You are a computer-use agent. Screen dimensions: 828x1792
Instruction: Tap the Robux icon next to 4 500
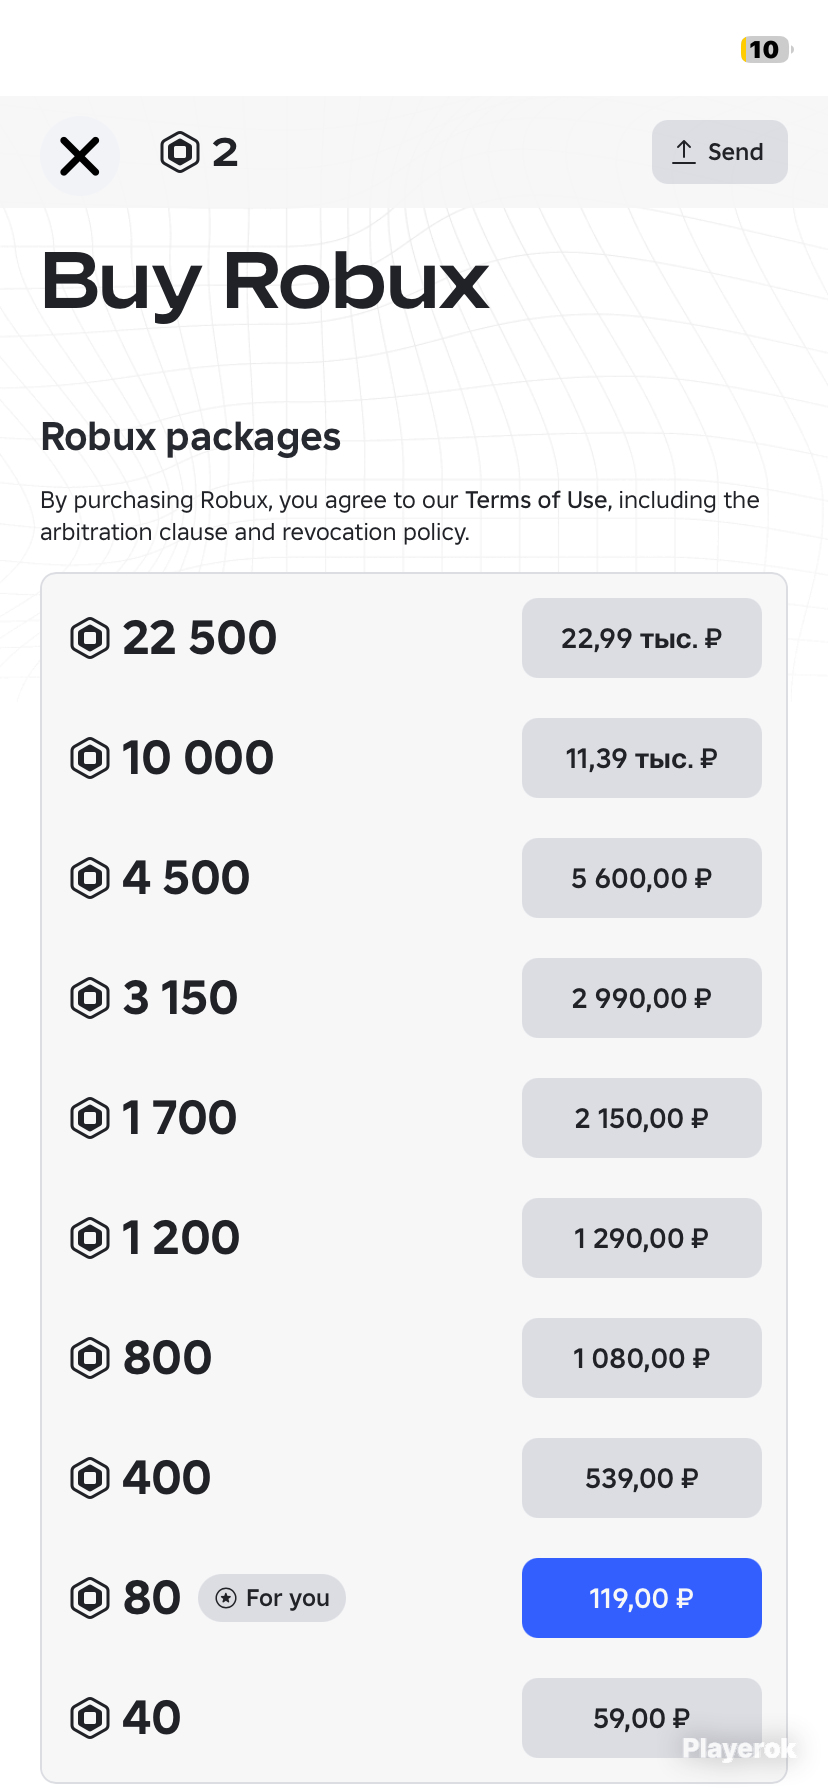(x=90, y=878)
